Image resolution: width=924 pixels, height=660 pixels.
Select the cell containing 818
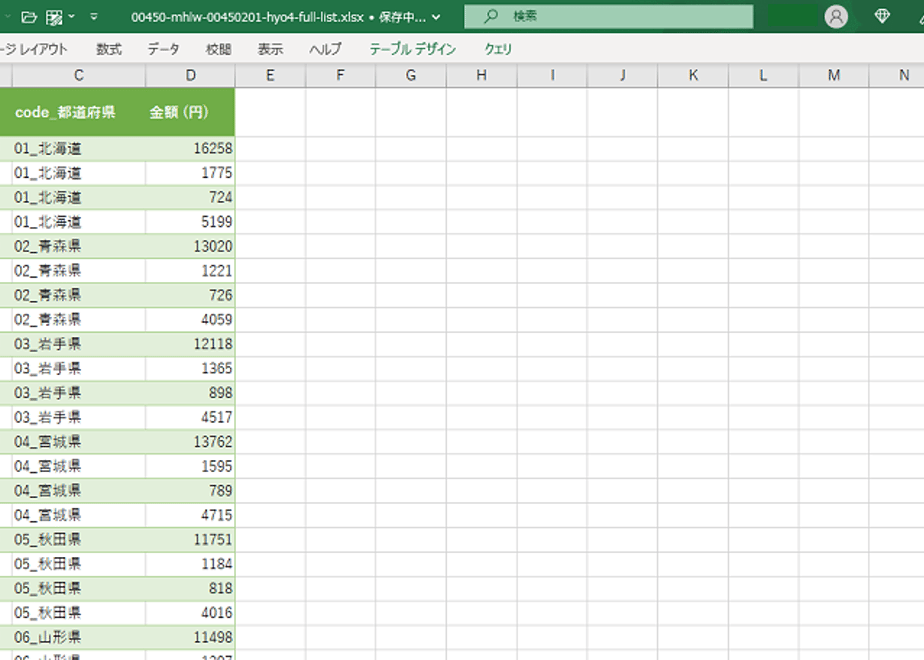[x=190, y=589]
